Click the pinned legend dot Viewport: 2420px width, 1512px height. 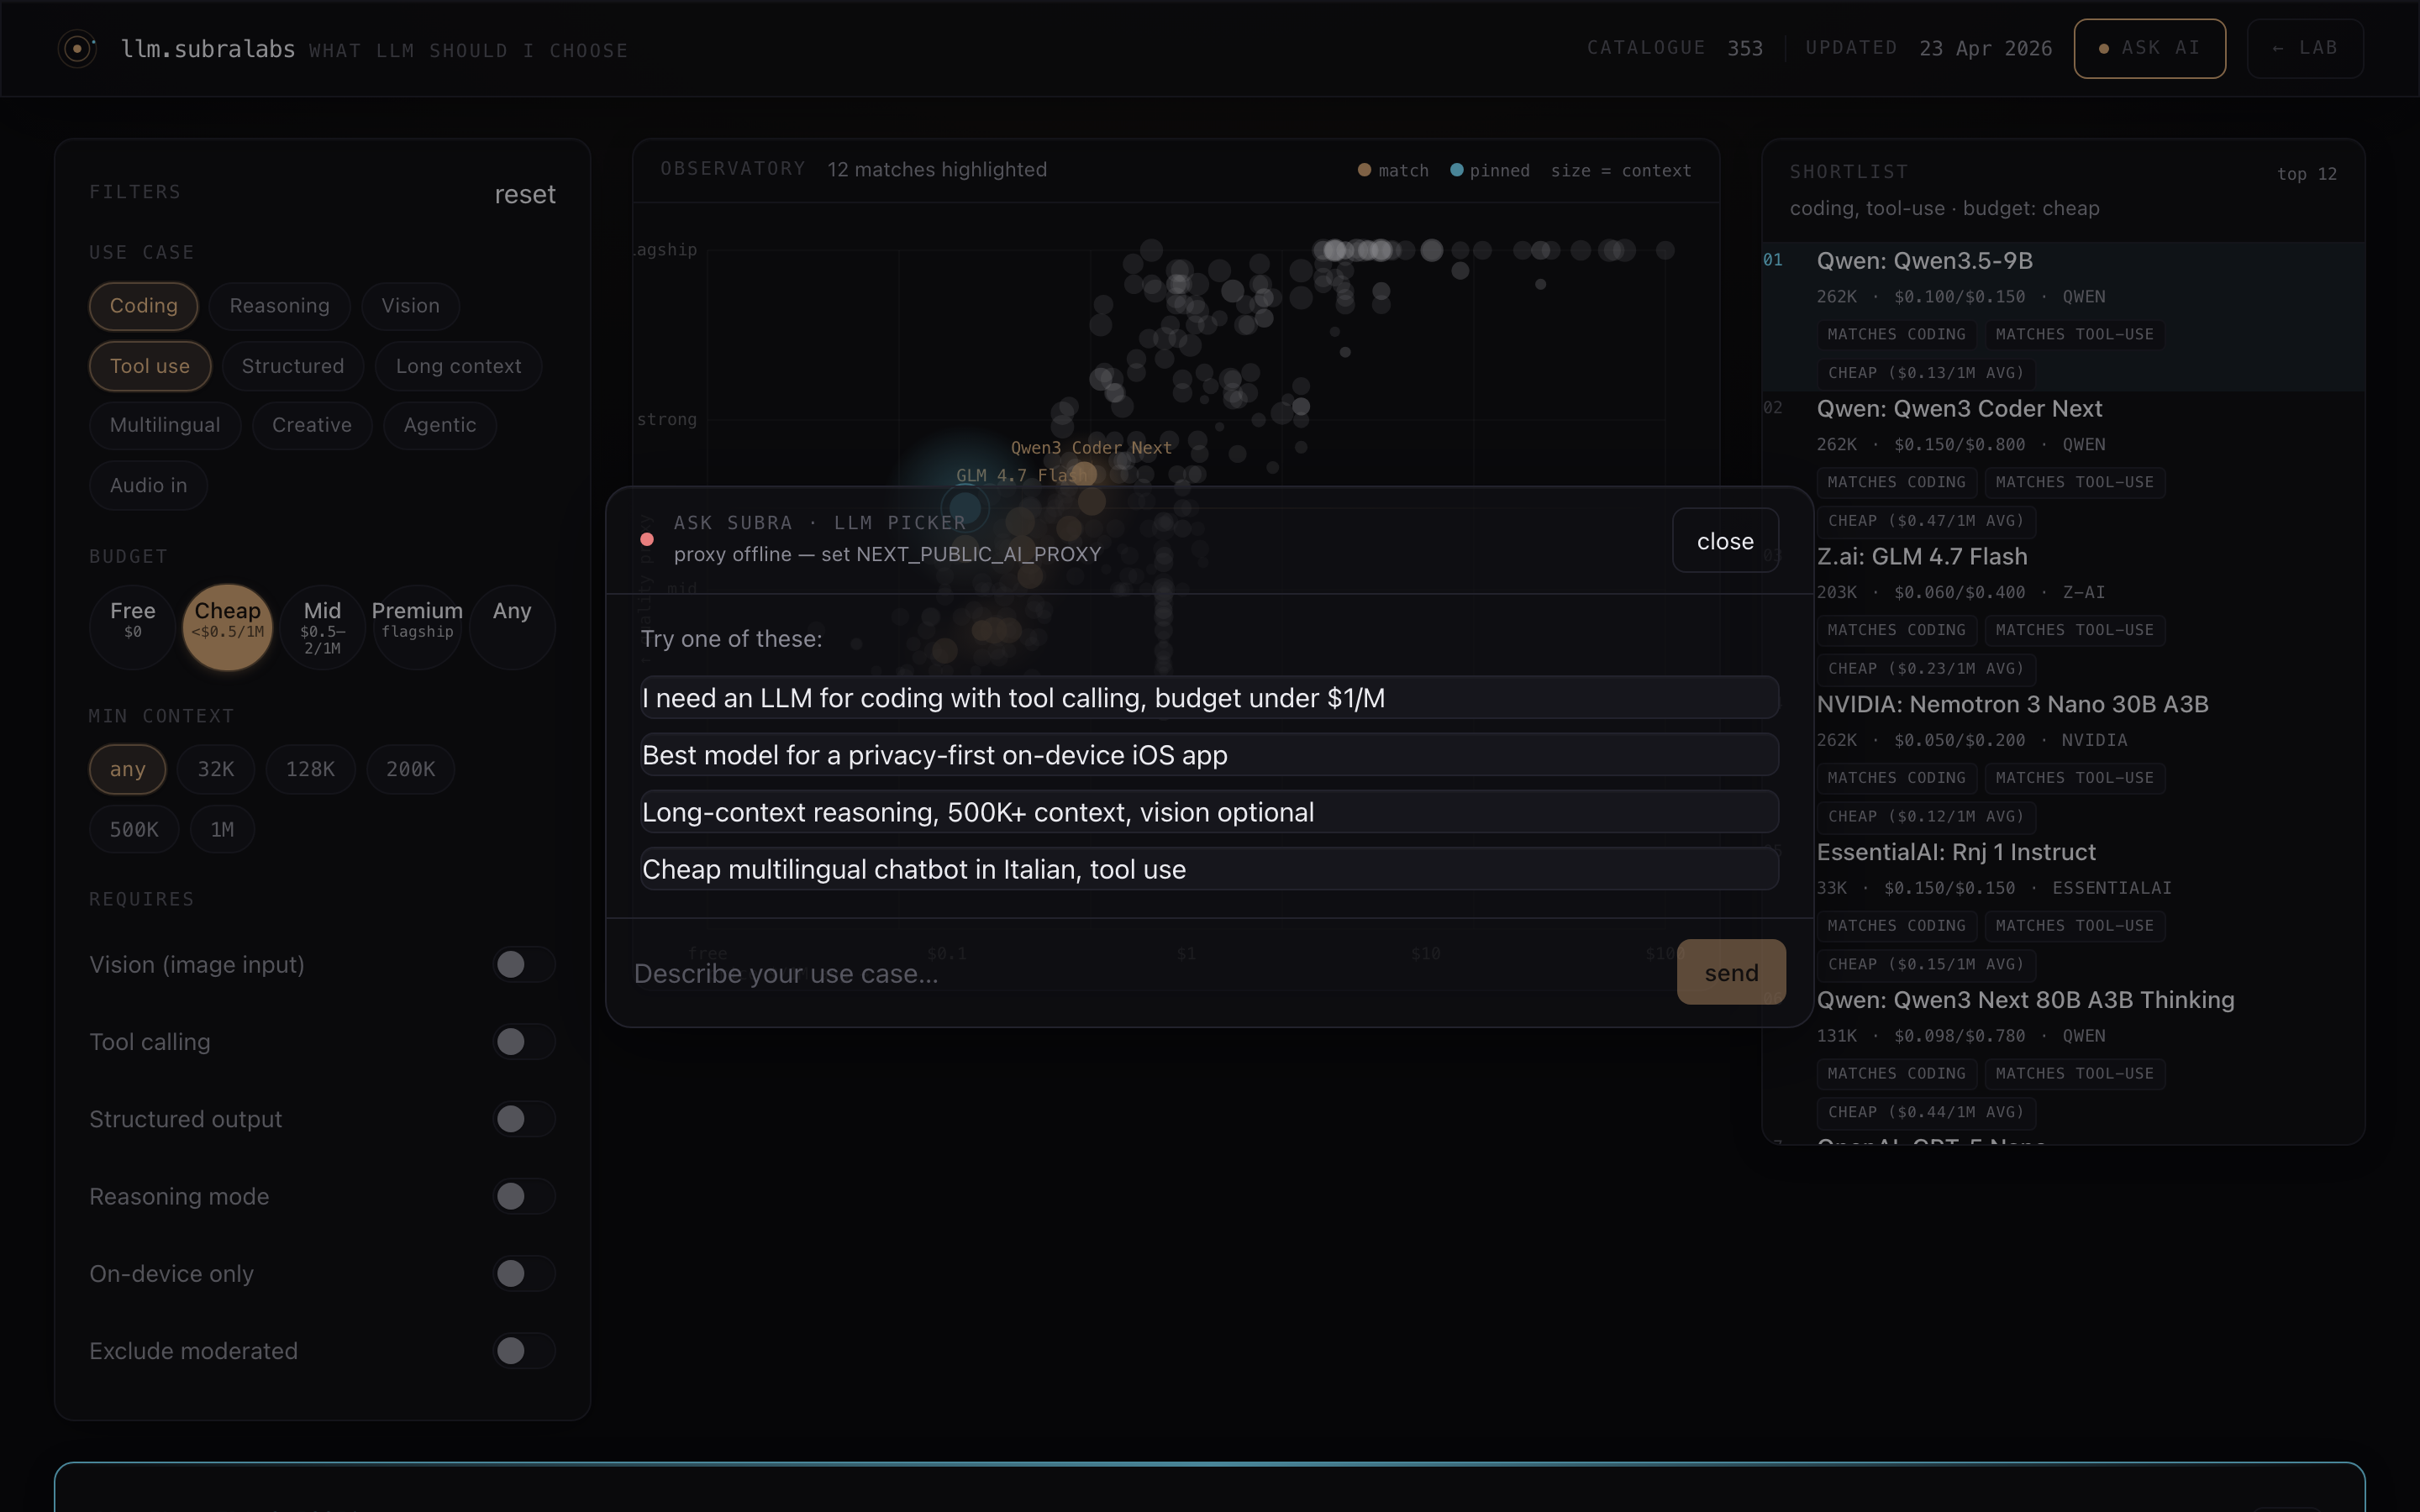pyautogui.click(x=1457, y=170)
